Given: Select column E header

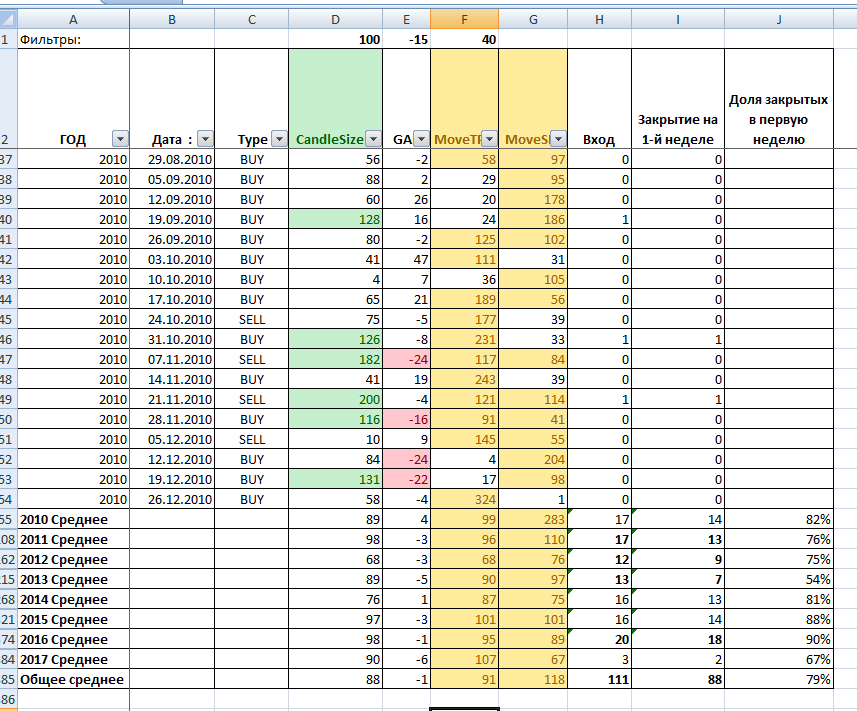Looking at the screenshot, I should tap(406, 20).
